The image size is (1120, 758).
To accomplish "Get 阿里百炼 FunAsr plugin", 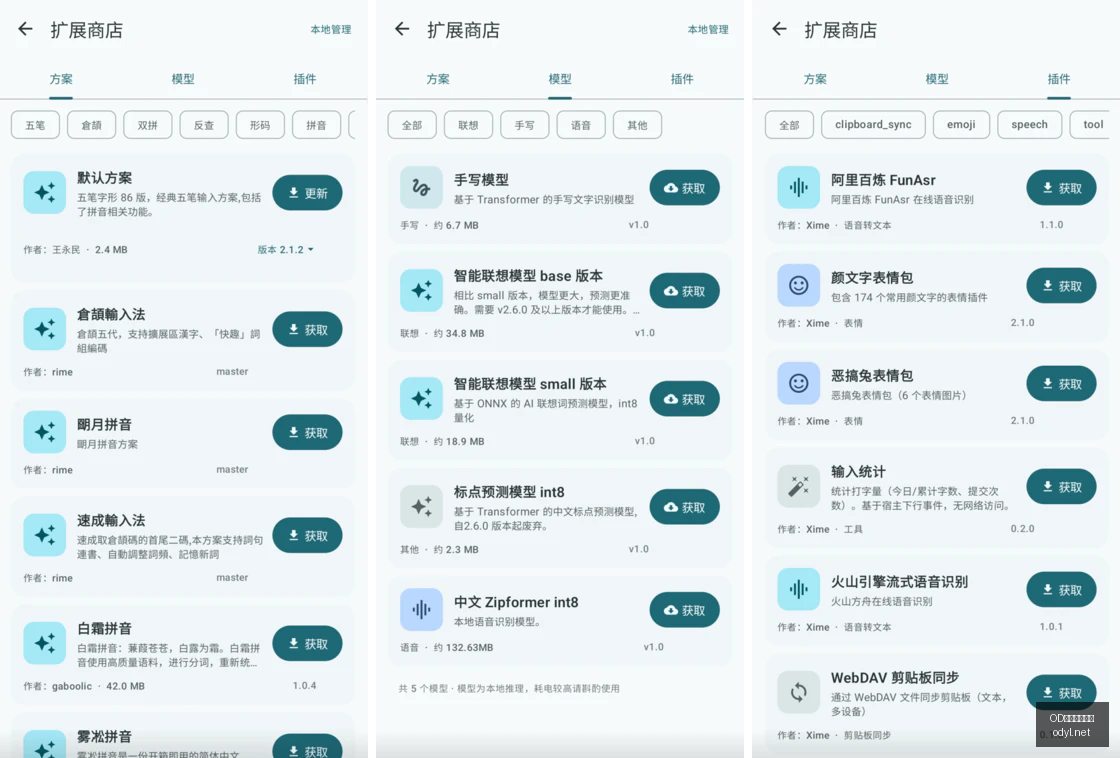I will pyautogui.click(x=1061, y=188).
